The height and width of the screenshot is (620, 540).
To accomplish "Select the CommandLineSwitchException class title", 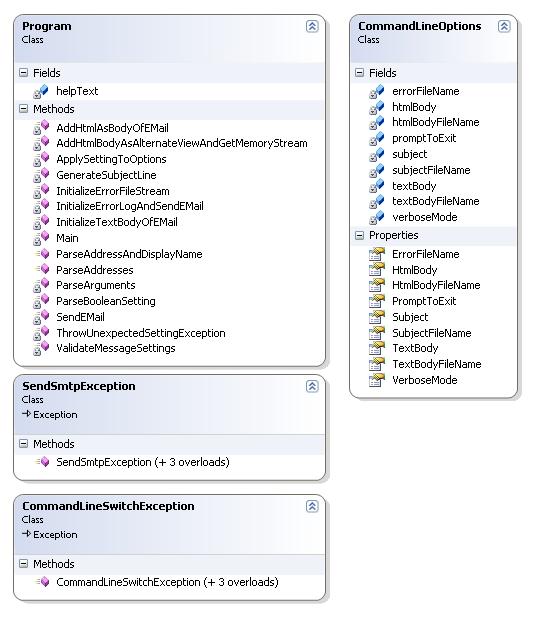I will [108, 506].
